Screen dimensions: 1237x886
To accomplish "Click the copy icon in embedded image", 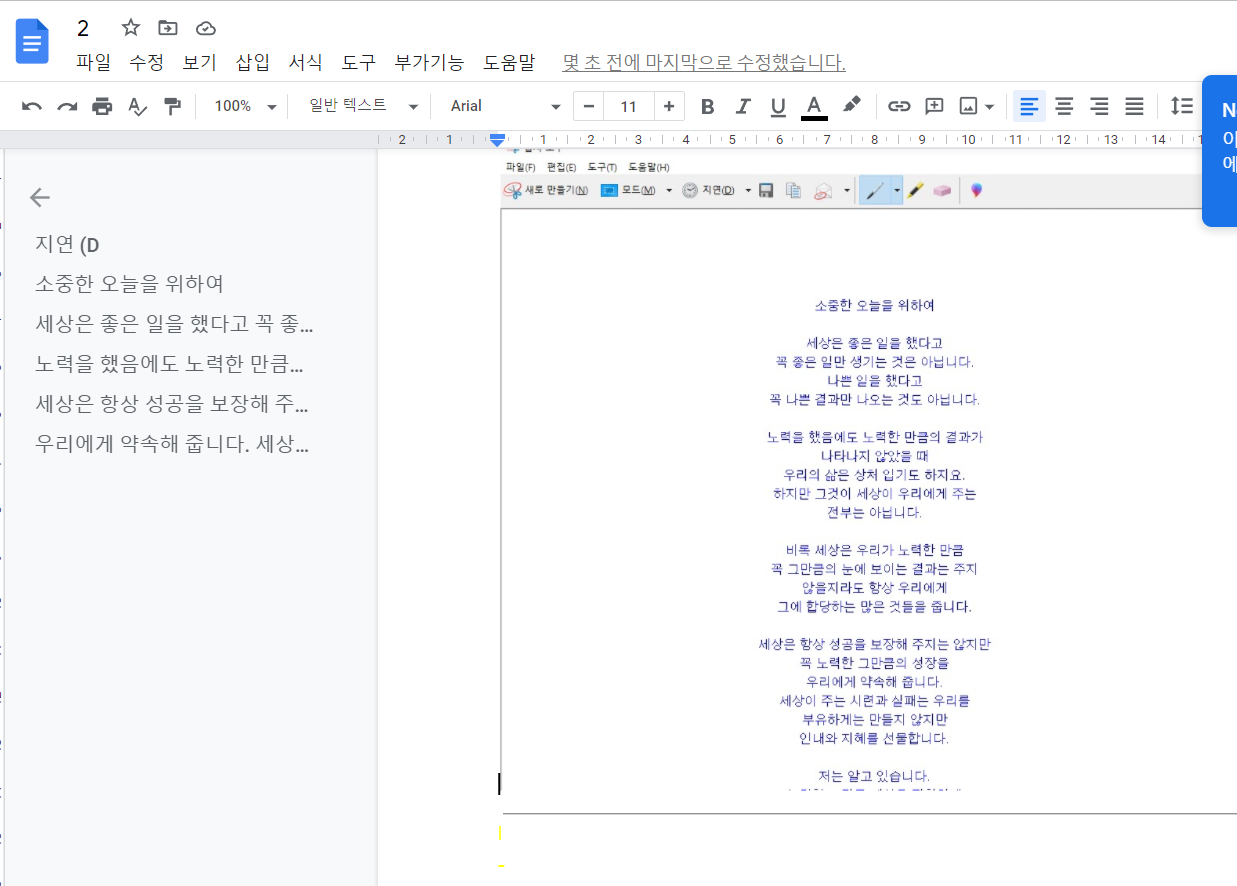I will (794, 190).
